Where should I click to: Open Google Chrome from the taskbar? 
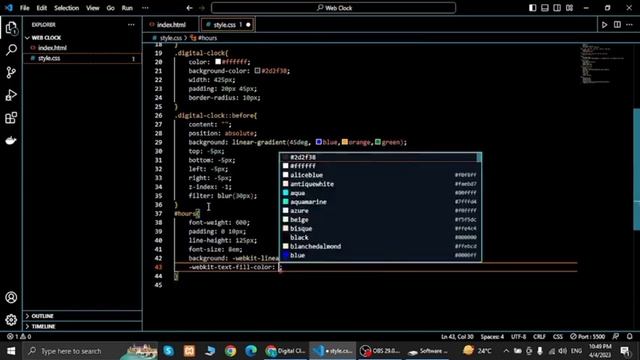[230, 351]
